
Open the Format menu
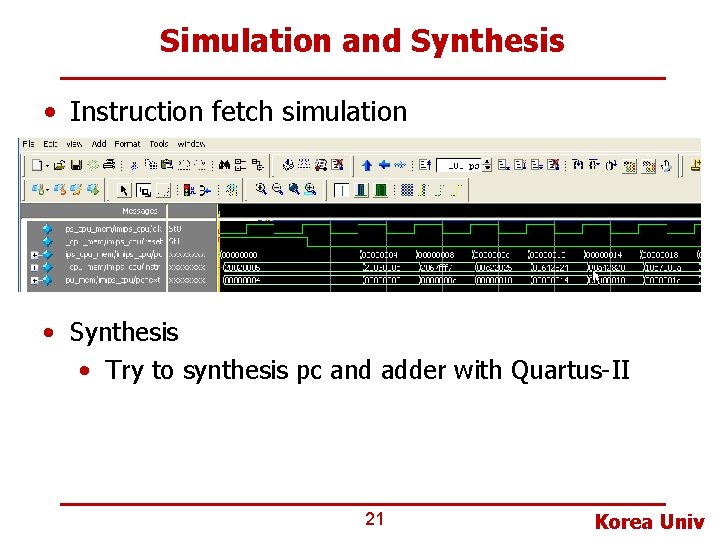(x=127, y=144)
